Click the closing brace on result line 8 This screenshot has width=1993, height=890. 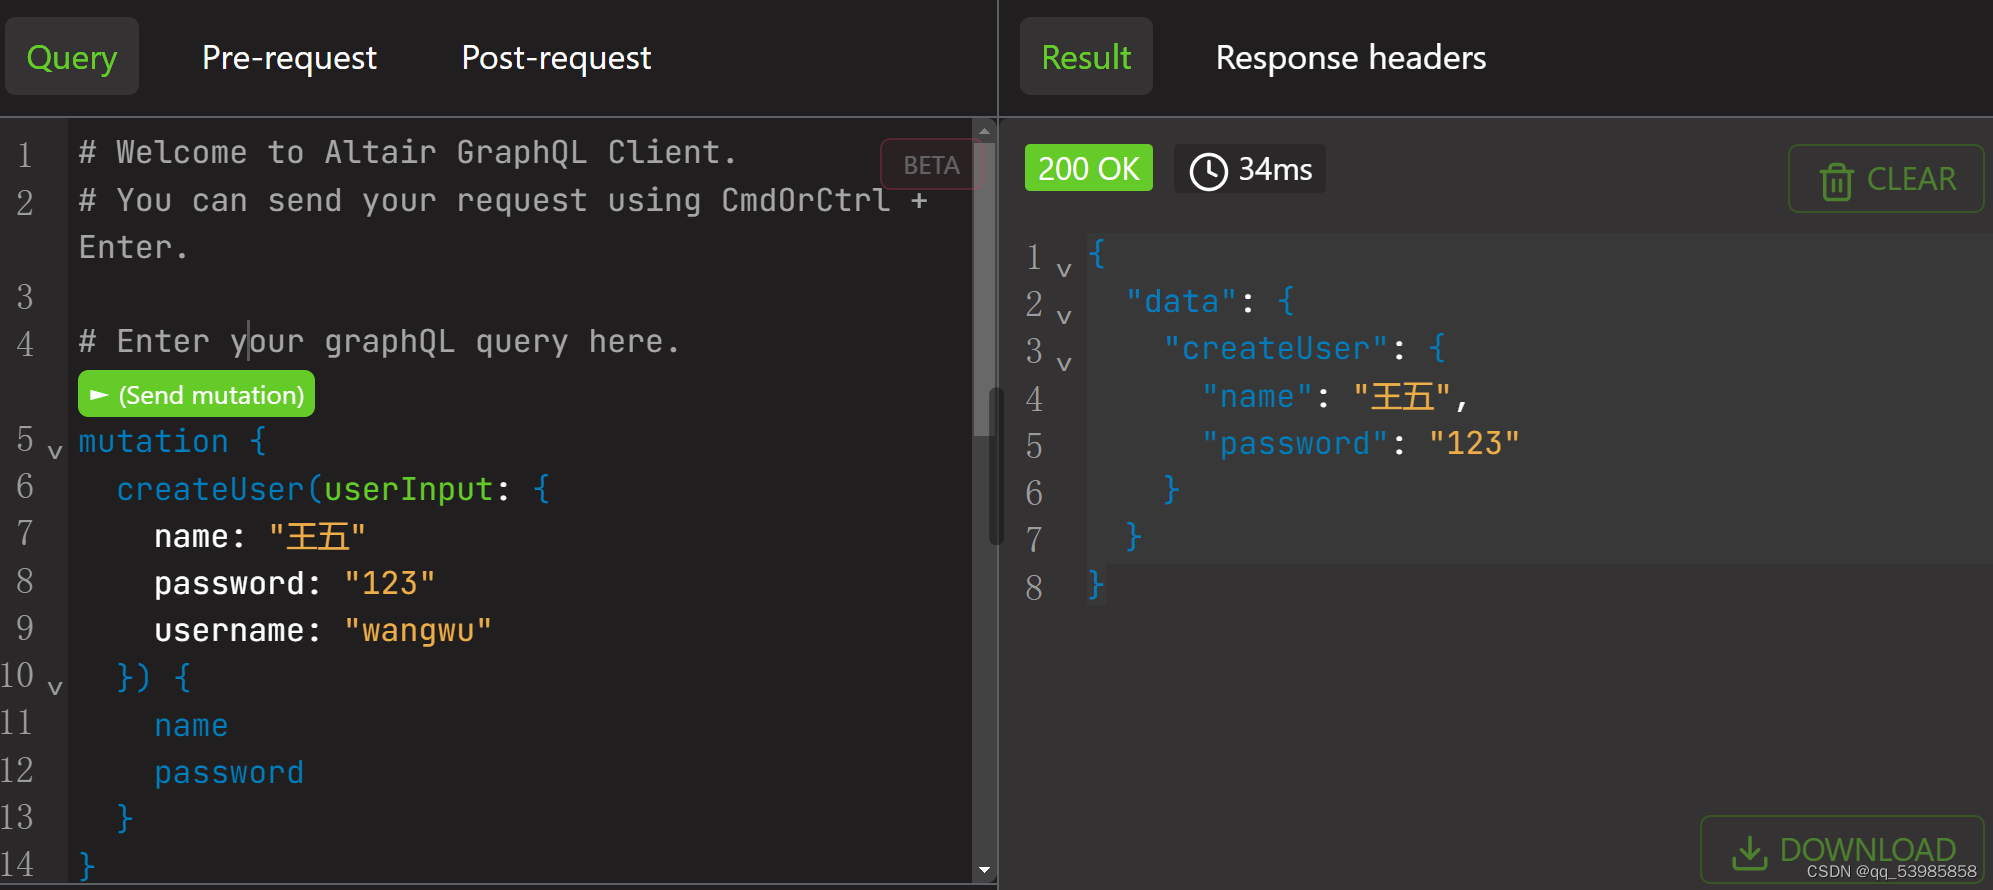[x=1096, y=584]
